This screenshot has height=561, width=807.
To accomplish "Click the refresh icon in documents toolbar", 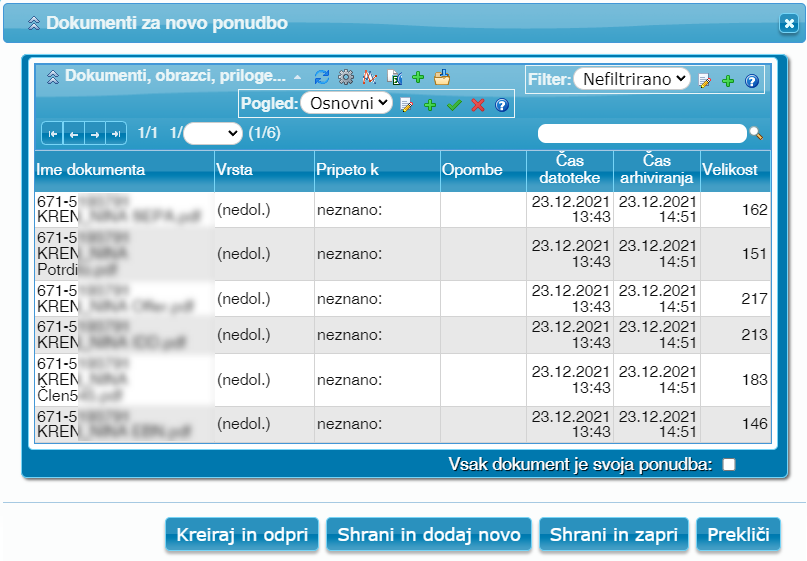I will pos(321,77).
